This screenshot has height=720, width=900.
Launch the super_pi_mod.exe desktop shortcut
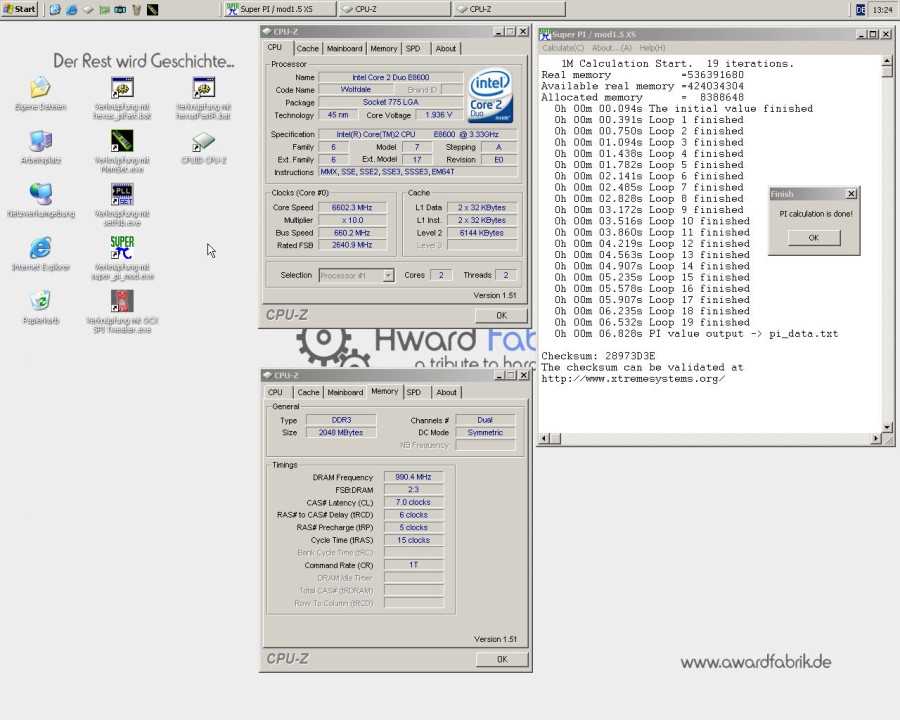click(x=122, y=248)
